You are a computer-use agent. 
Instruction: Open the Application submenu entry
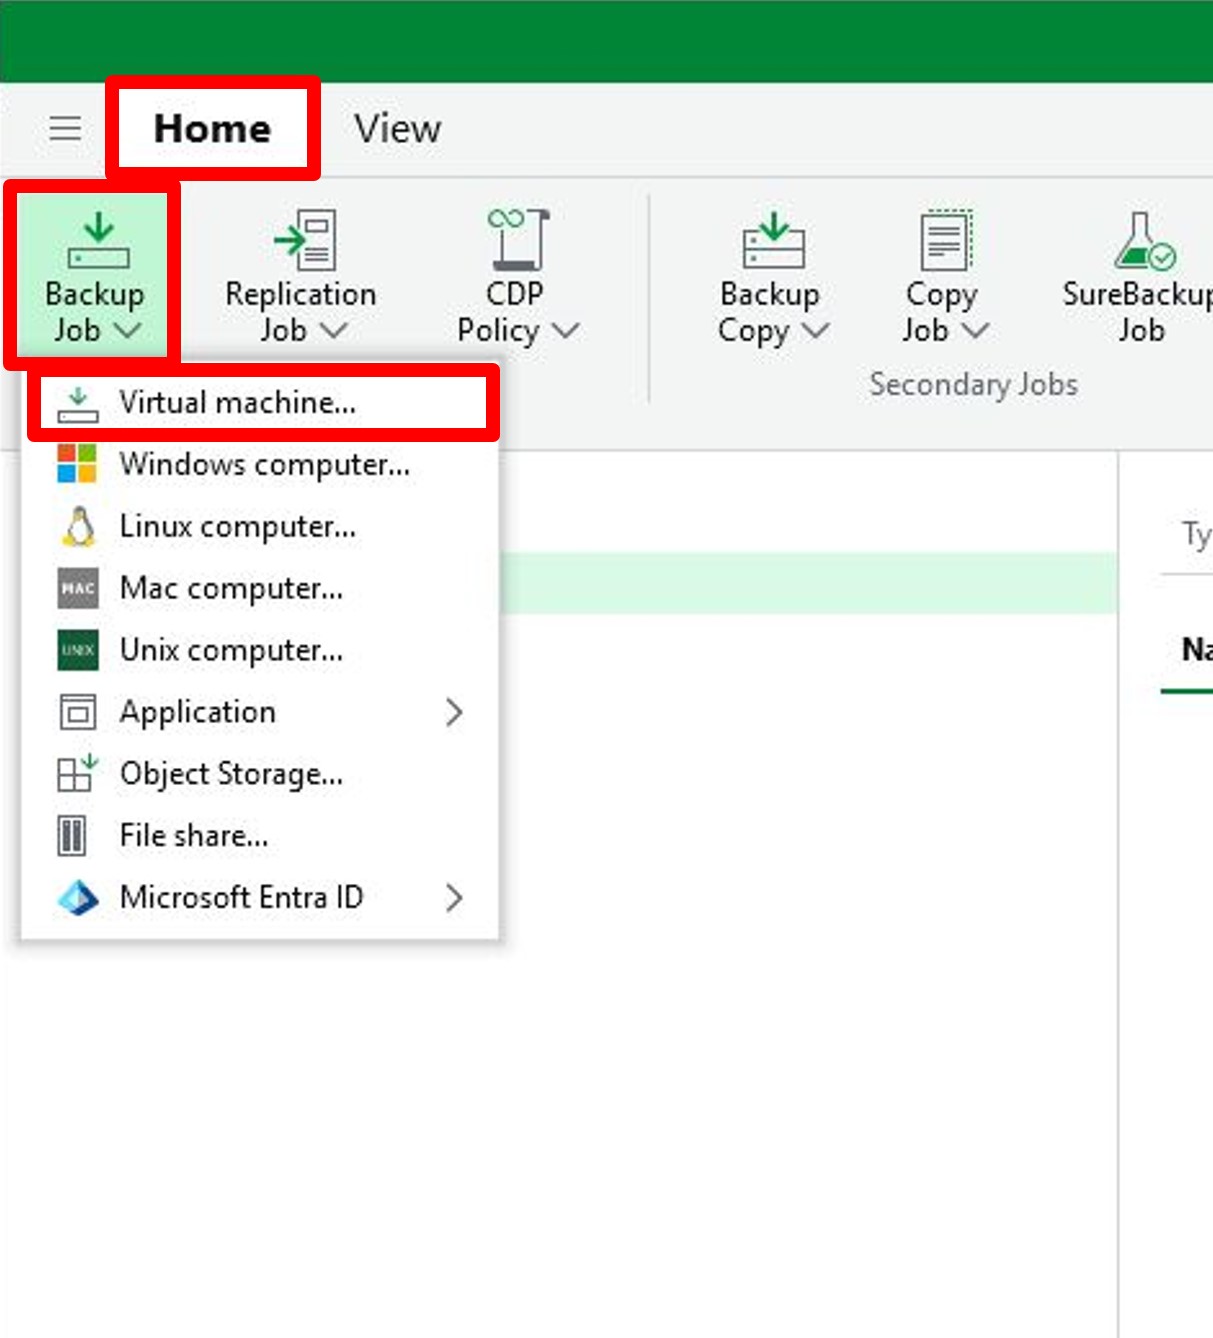[260, 712]
